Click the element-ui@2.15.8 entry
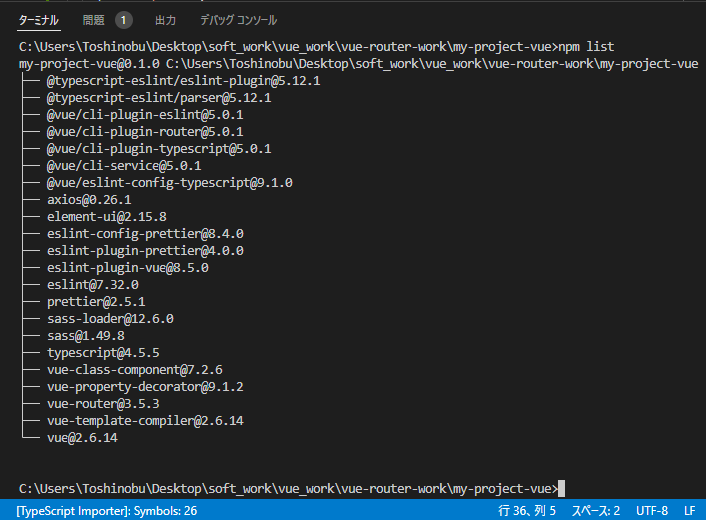 [x=107, y=217]
